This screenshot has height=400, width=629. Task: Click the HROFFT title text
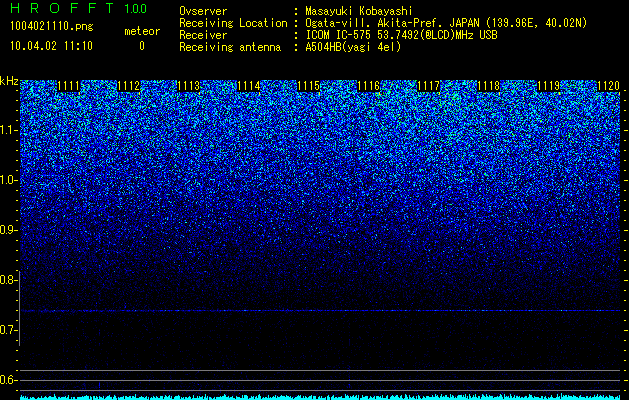click(63, 8)
